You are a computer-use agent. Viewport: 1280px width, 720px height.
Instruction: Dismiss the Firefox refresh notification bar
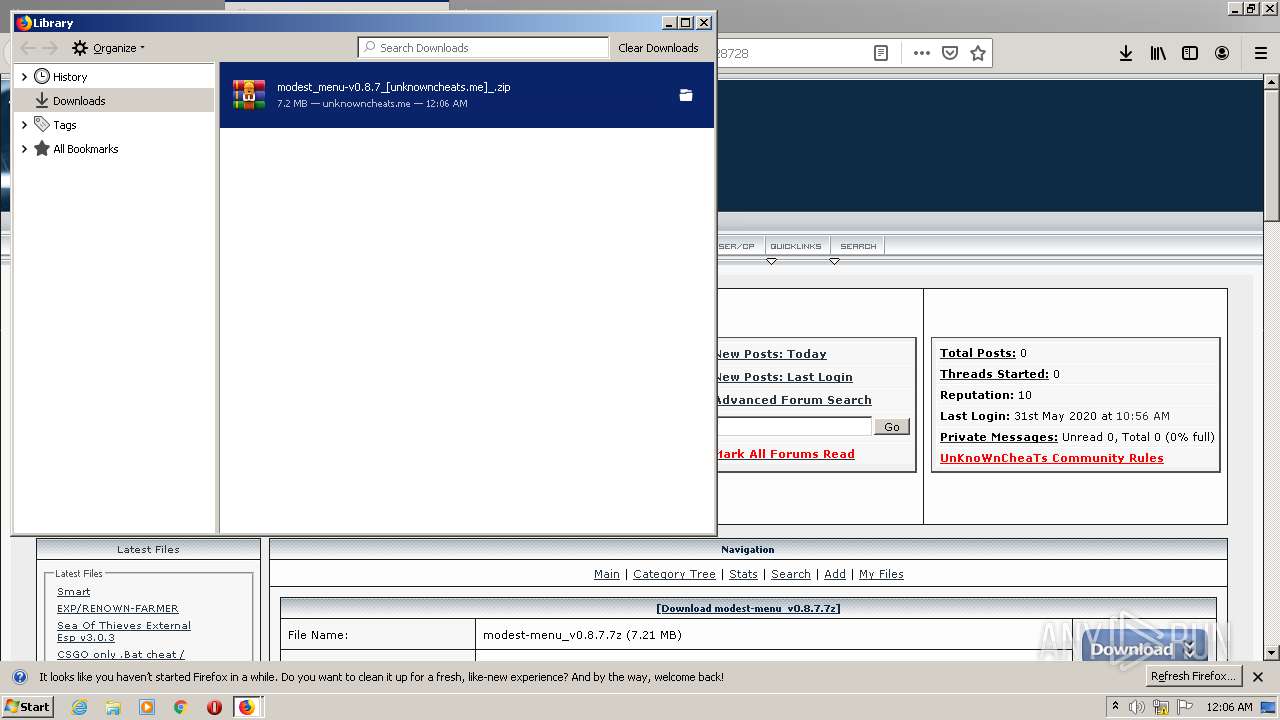[x=1258, y=677]
